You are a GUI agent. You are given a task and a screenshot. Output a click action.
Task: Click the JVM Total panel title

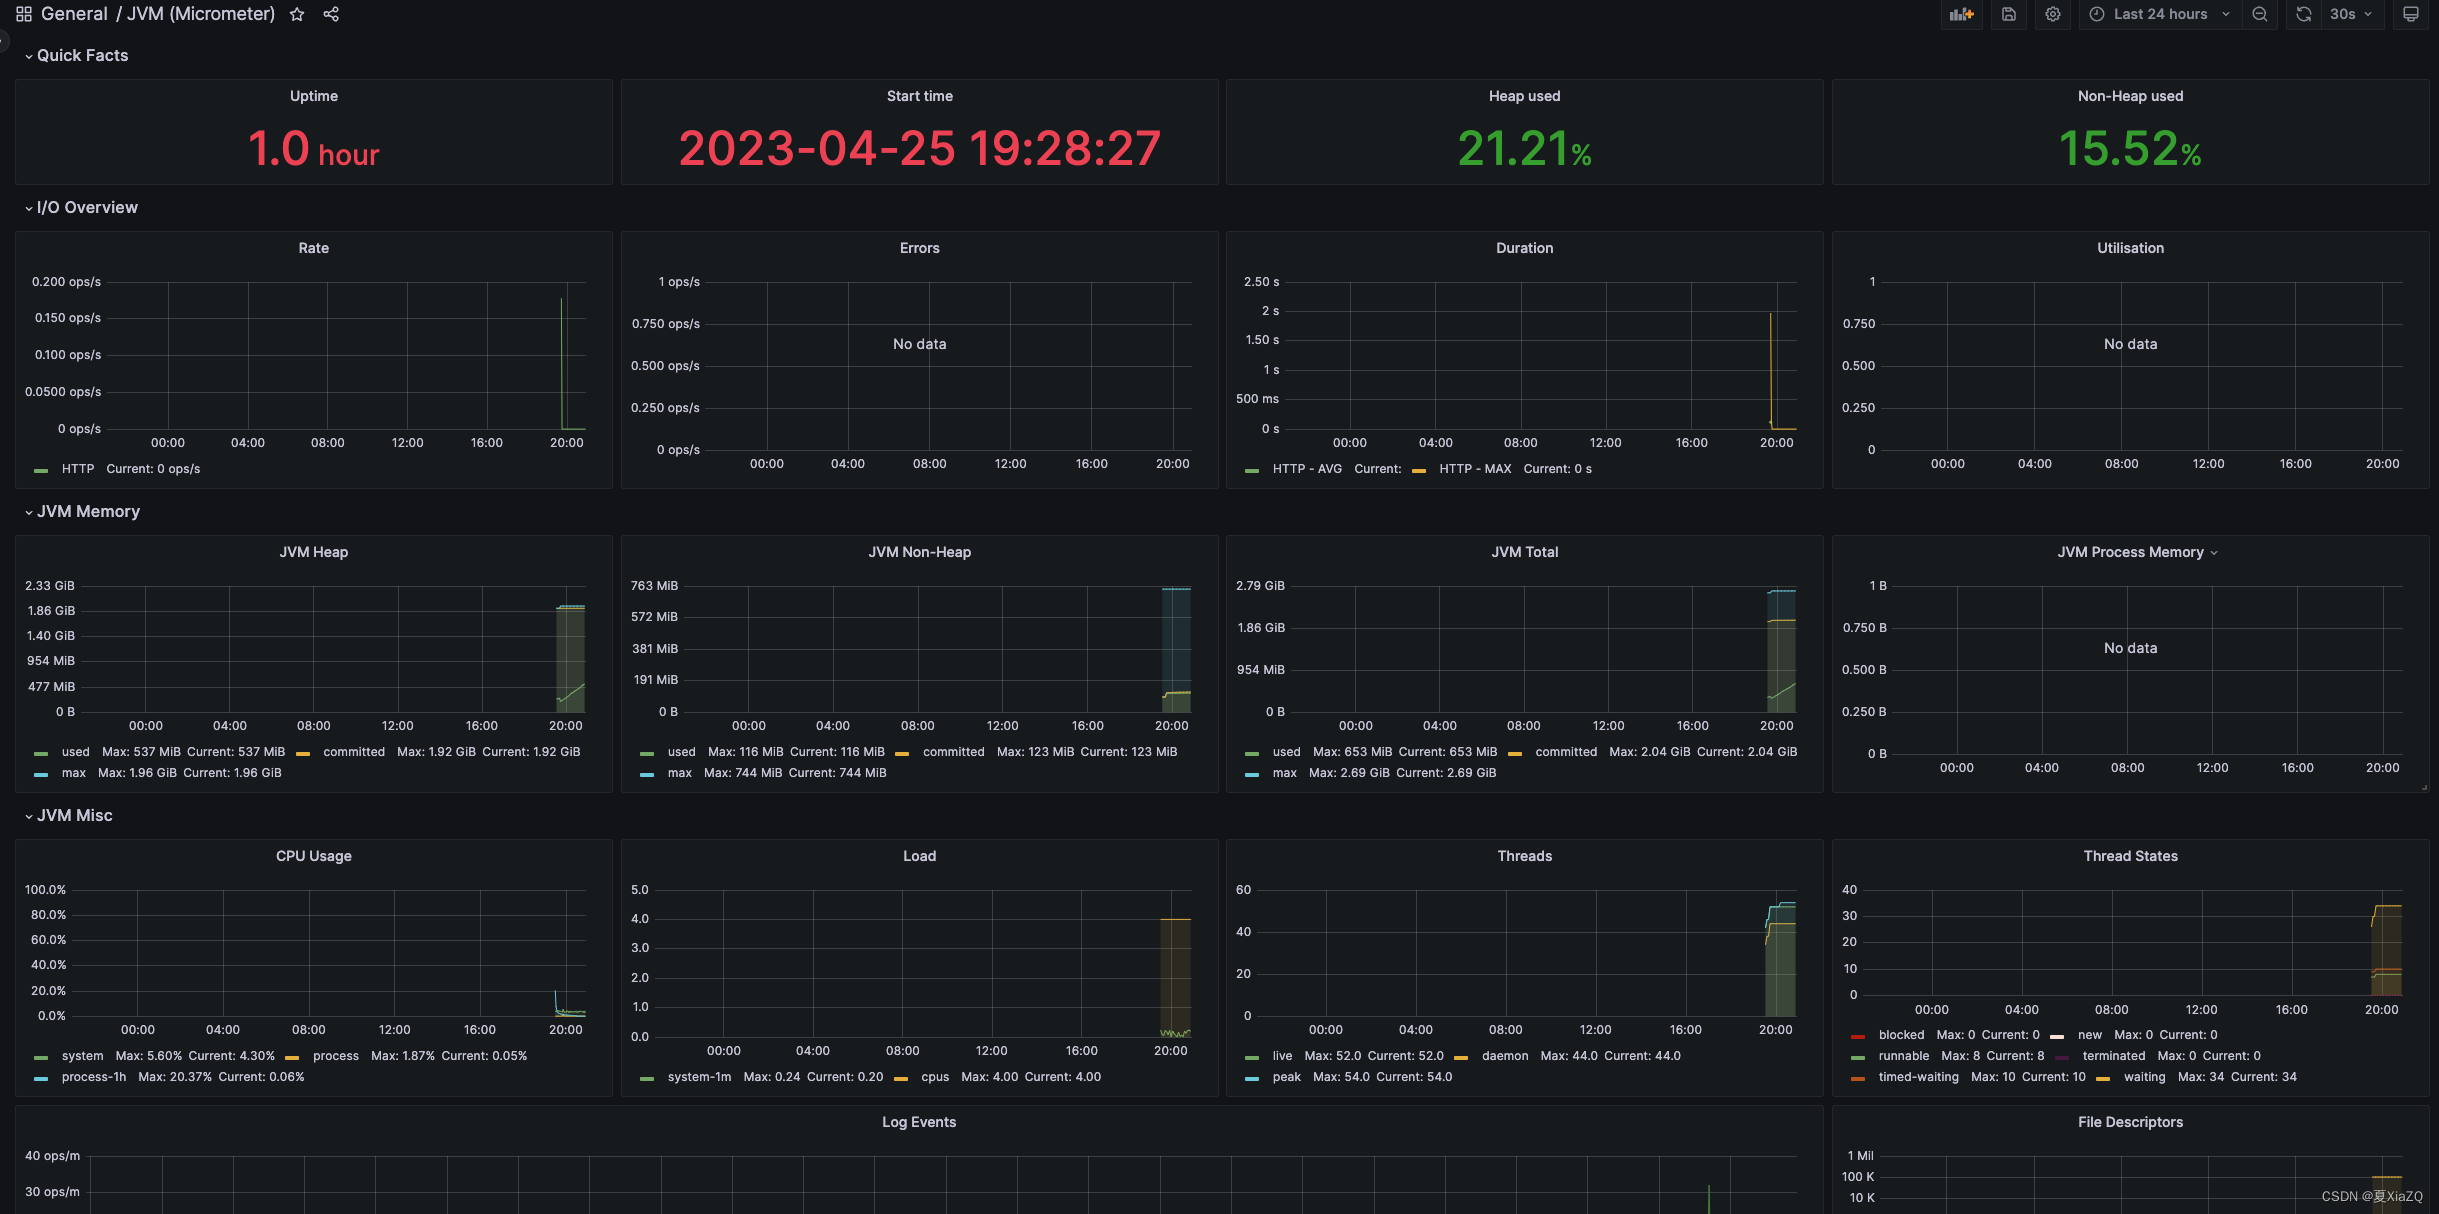[1525, 552]
